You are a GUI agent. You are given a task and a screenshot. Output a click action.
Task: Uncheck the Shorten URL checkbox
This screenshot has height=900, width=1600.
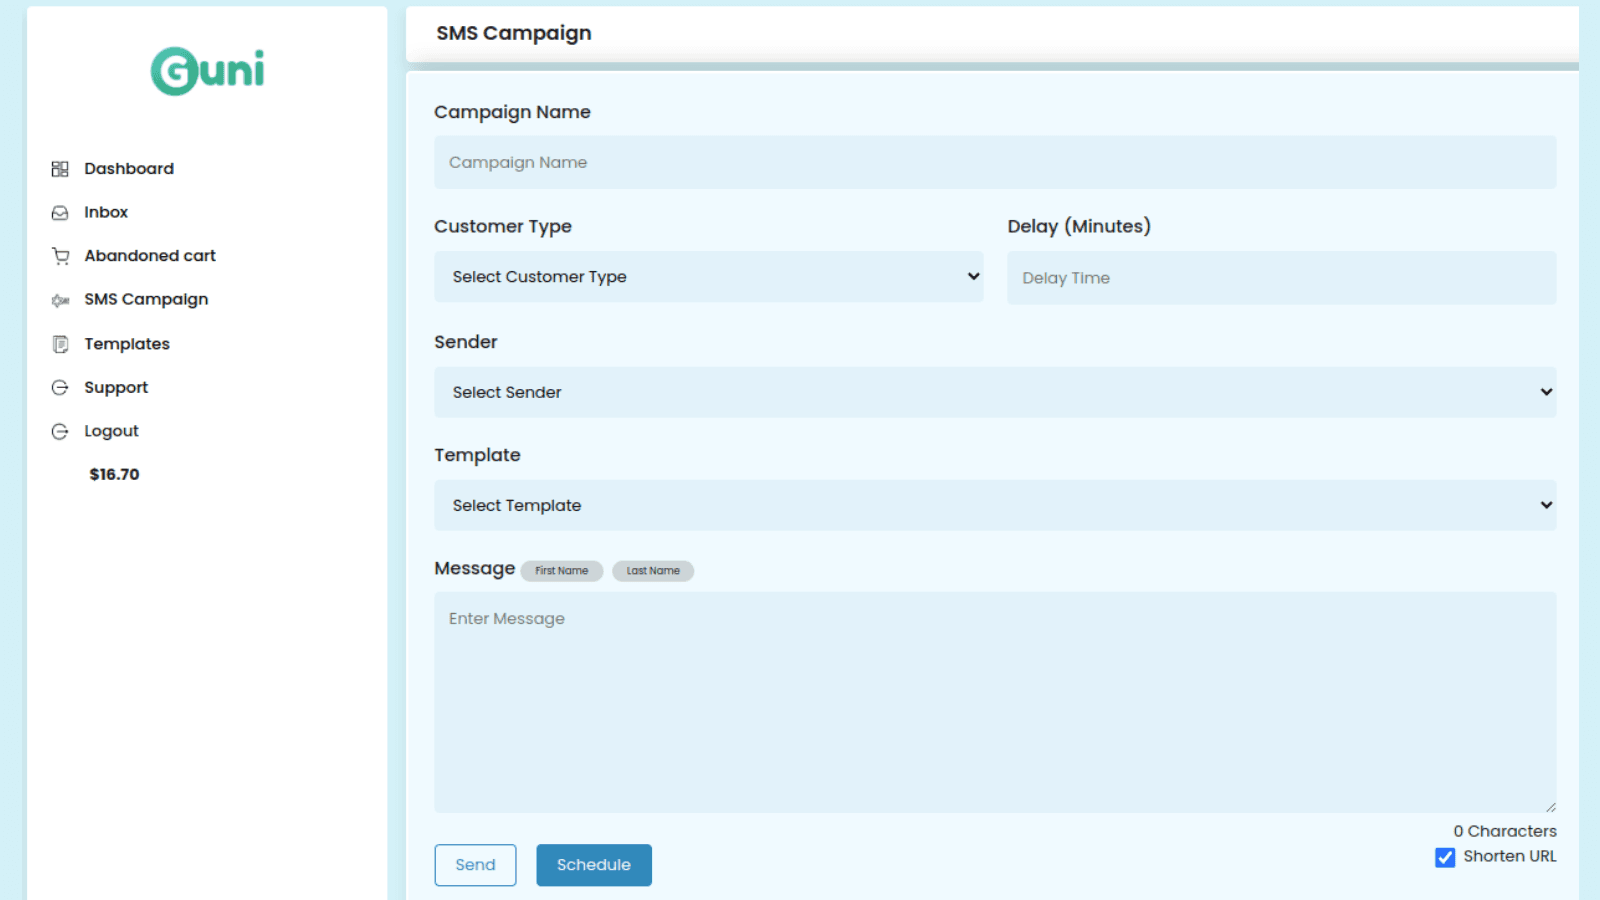coord(1445,857)
